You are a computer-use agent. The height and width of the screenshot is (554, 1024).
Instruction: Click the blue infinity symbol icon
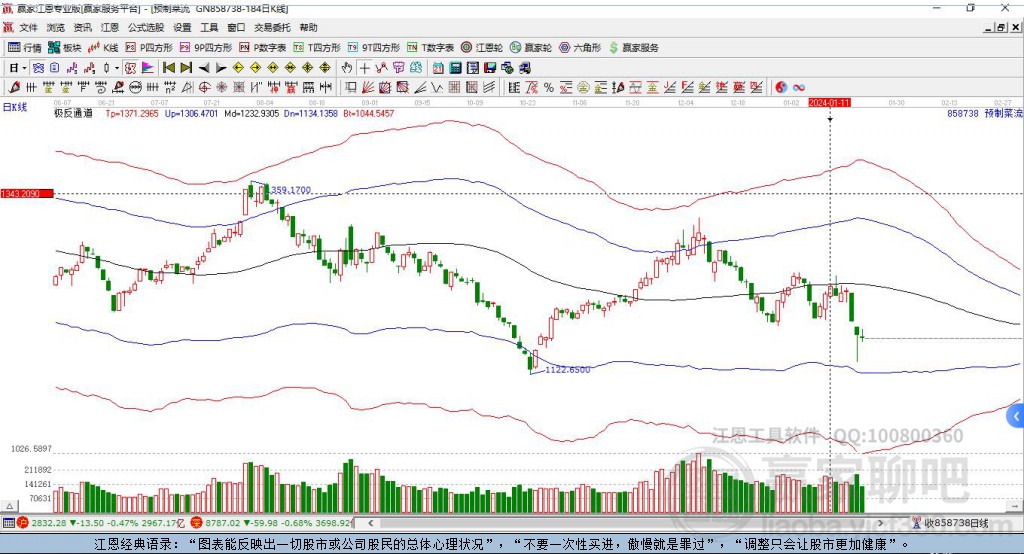coord(799,88)
